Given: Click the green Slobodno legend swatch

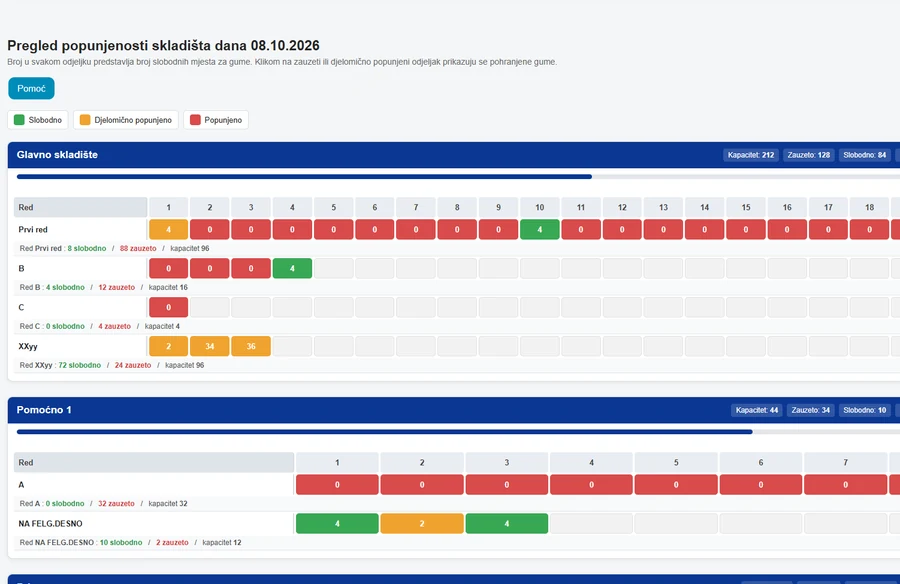Looking at the screenshot, I should (x=20, y=120).
